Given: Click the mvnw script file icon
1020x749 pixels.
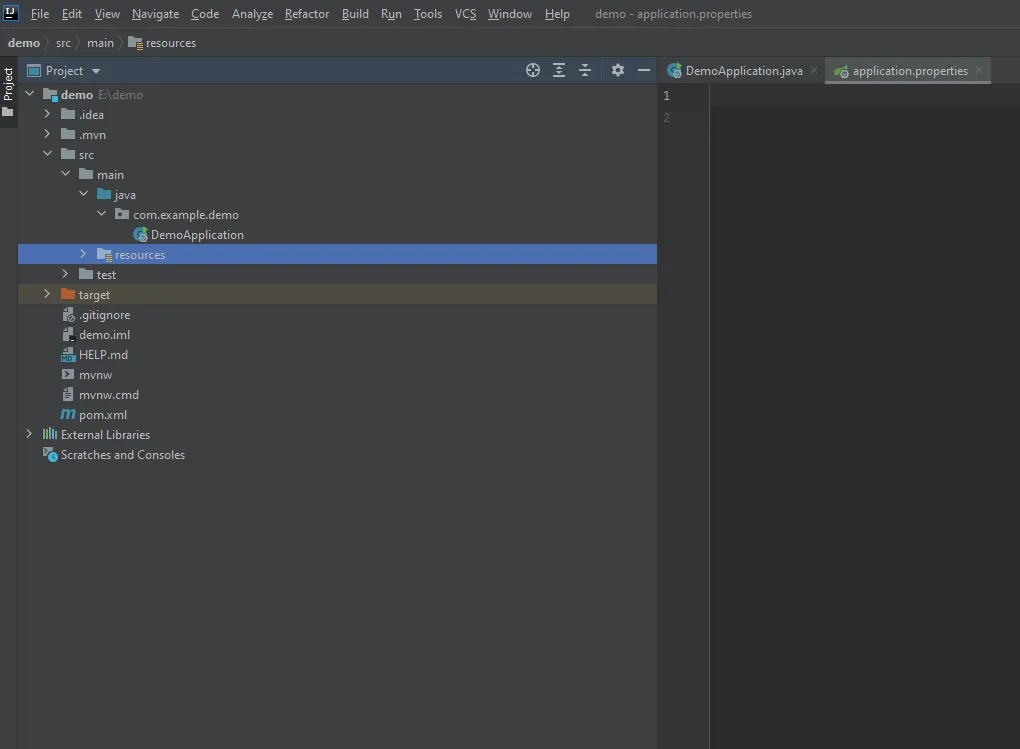Looking at the screenshot, I should coord(68,375).
